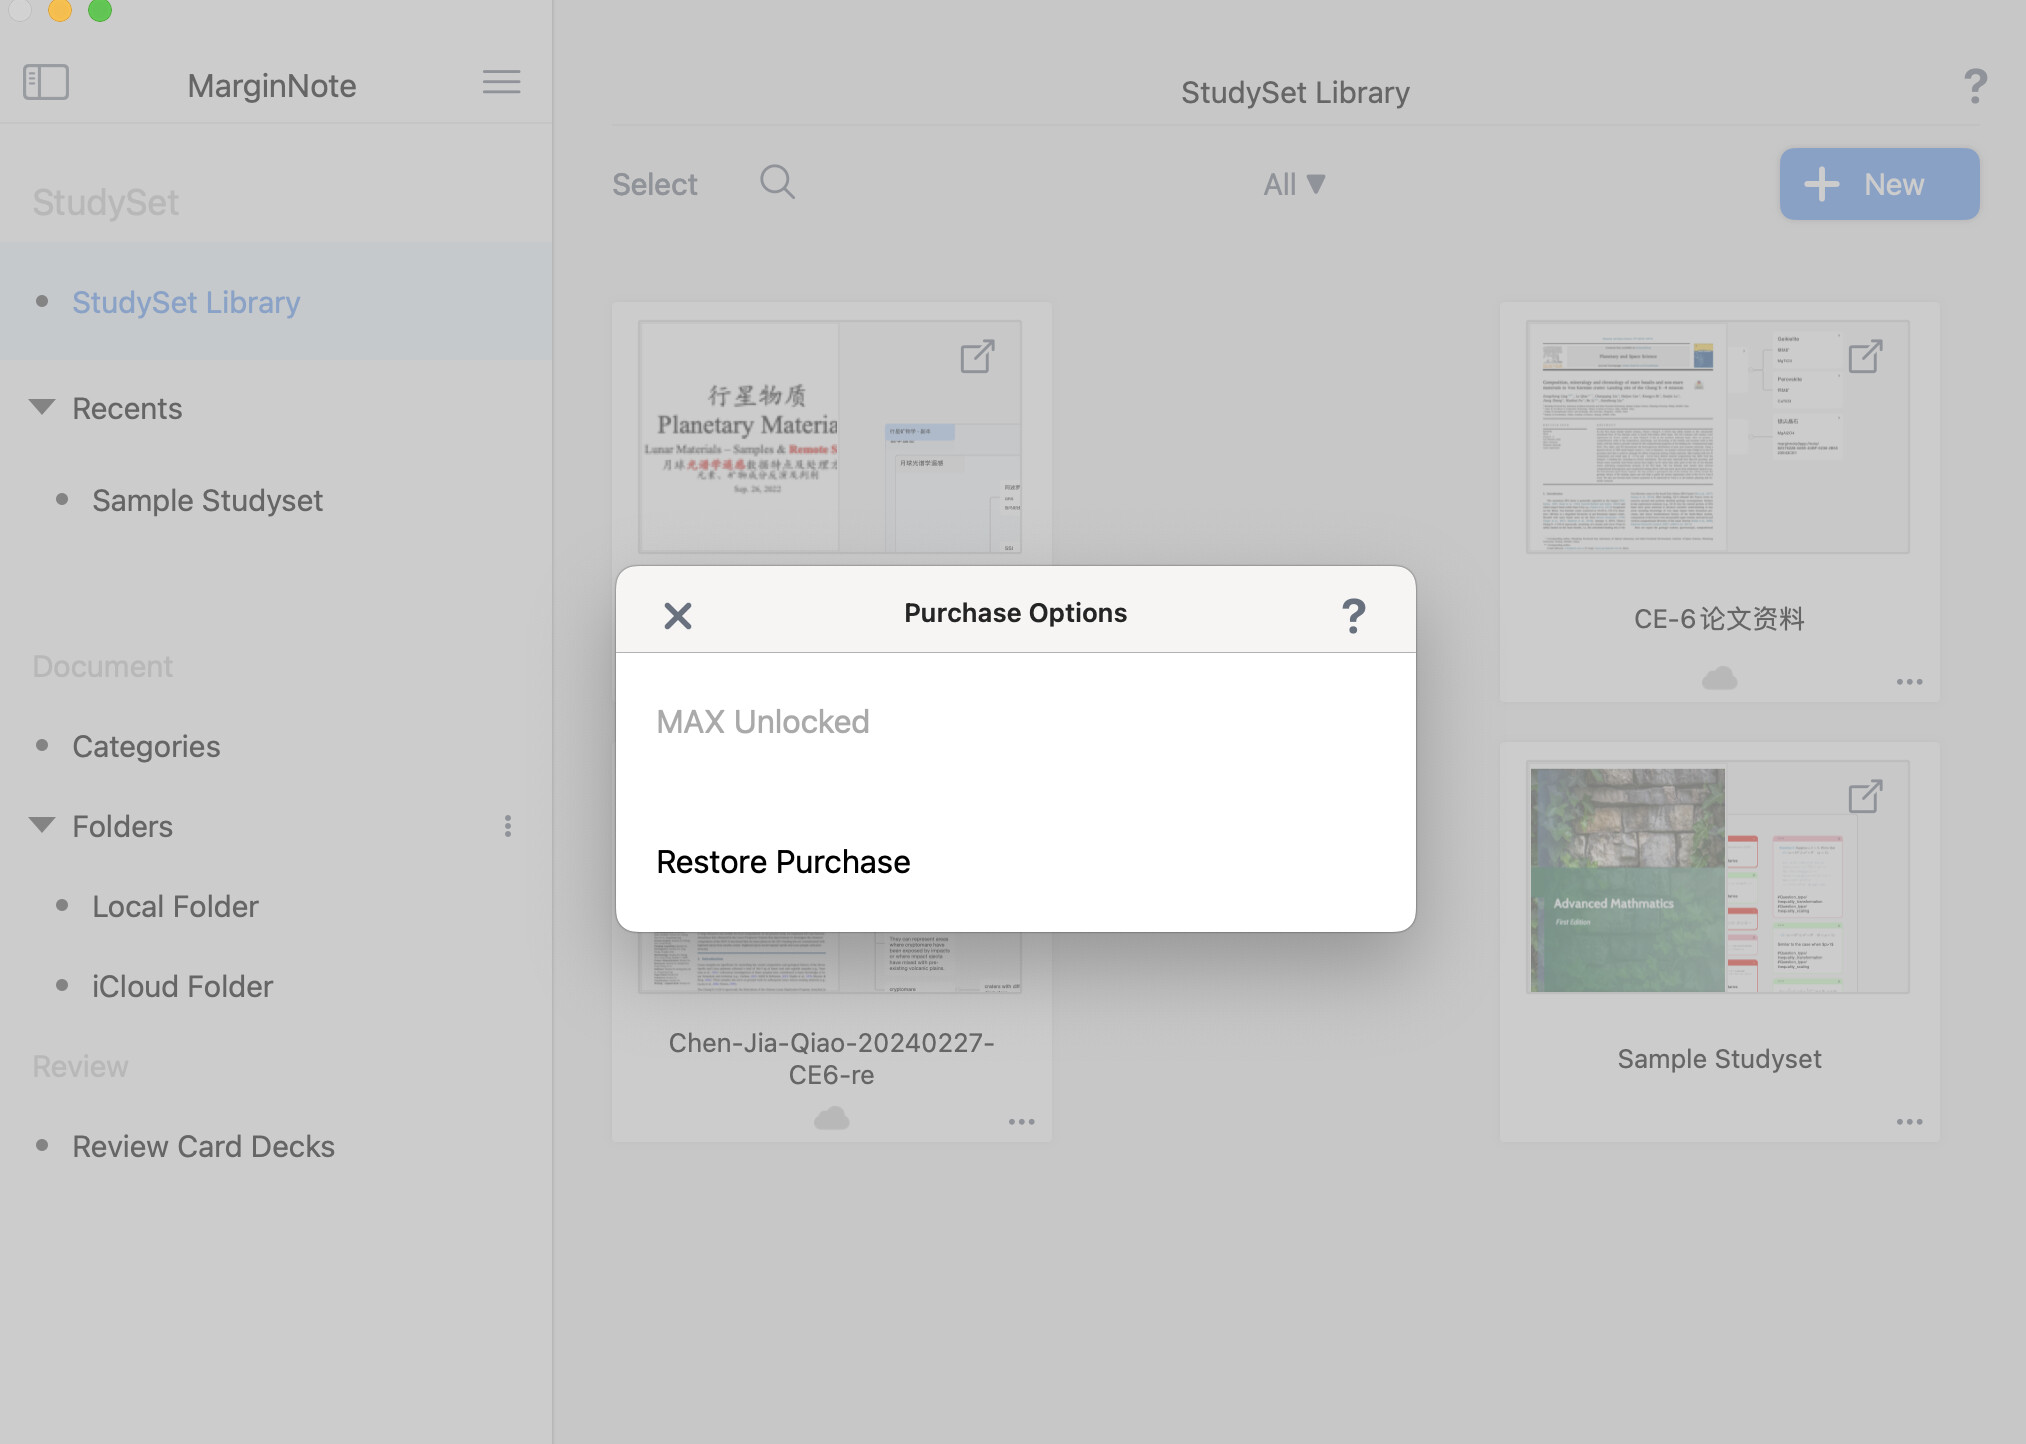
Task: Open help in Purchase Options dialog
Action: click(1353, 615)
